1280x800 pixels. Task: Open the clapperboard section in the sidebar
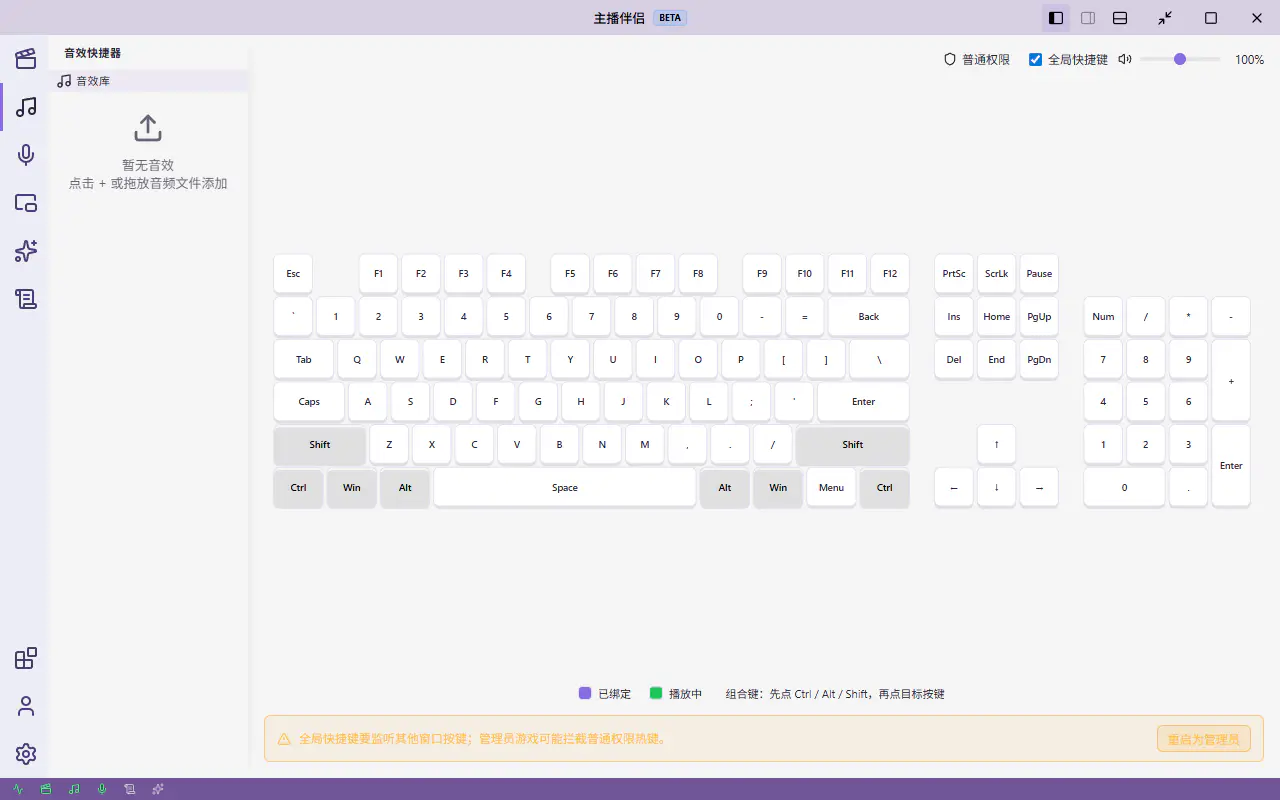[x=26, y=58]
